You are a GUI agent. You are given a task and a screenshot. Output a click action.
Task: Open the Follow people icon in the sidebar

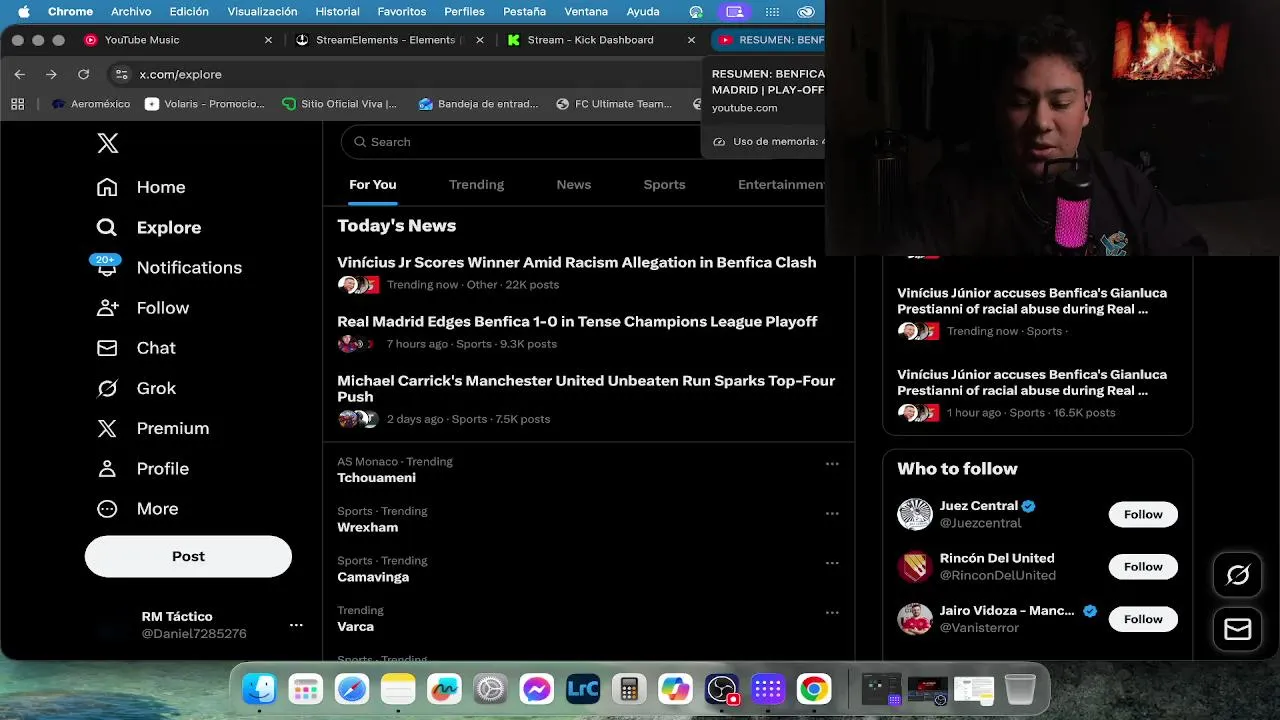point(107,308)
